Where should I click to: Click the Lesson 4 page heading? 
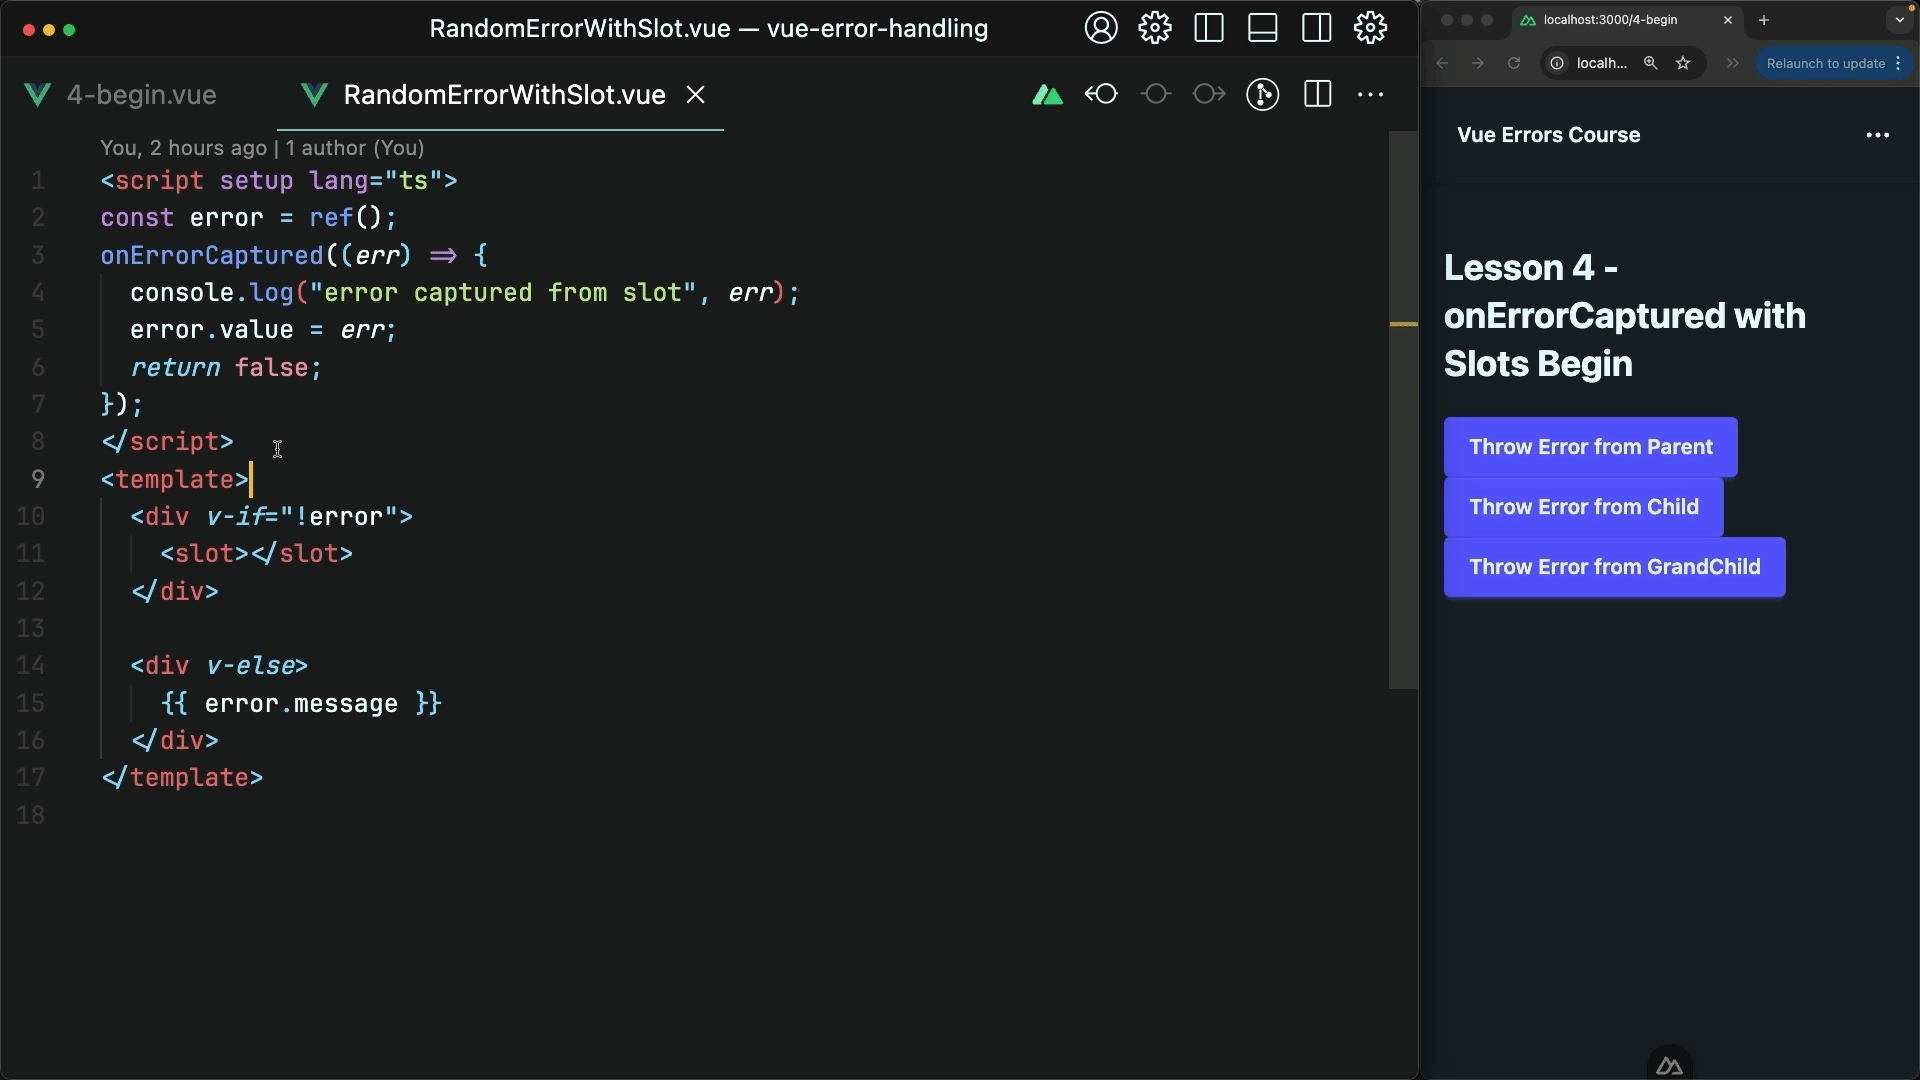[1625, 316]
